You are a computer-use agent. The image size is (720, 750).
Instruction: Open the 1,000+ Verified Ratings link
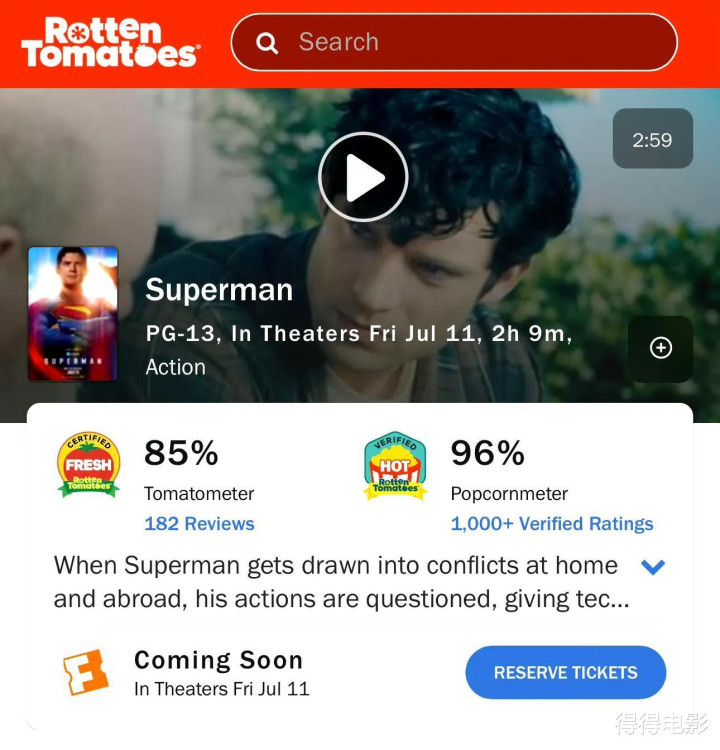point(552,524)
